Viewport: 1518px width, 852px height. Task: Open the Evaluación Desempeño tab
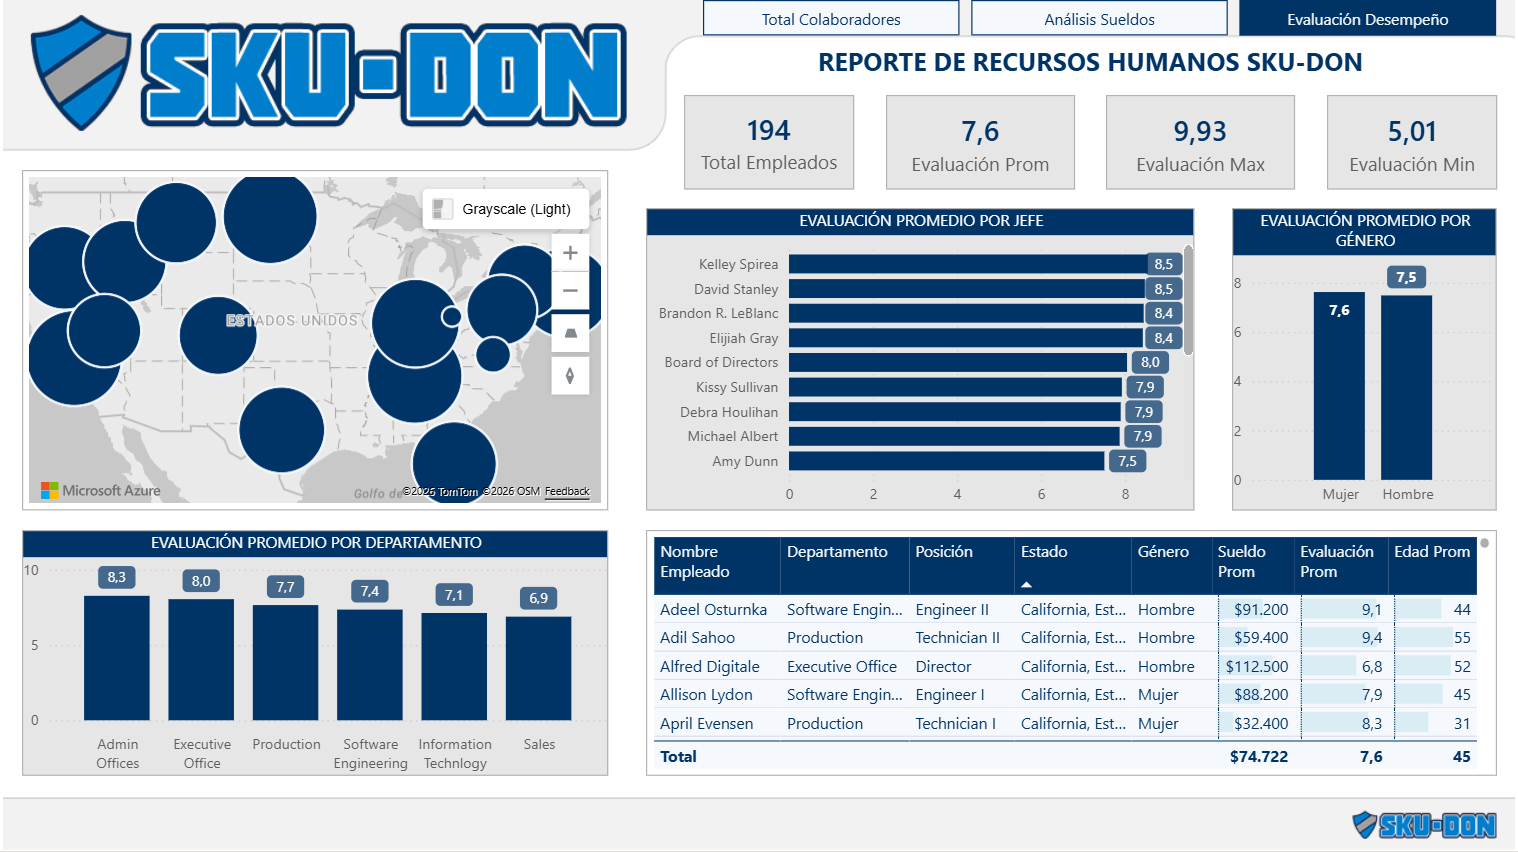point(1367,19)
